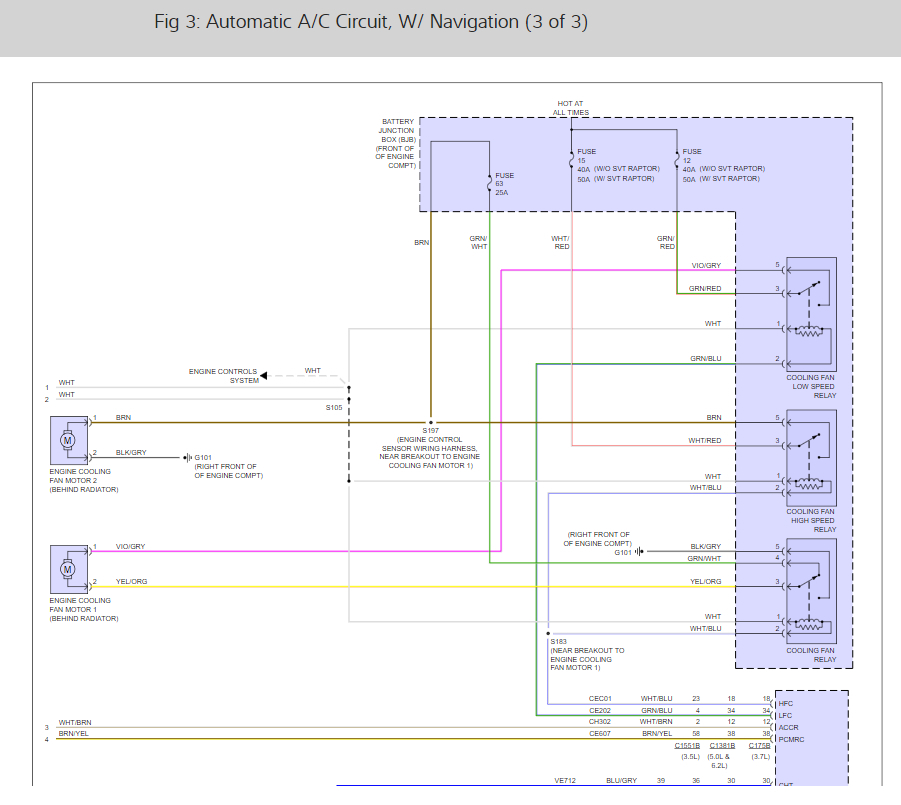Click the Engine Cooling Fan Motor 1 symbol
The height and width of the screenshot is (805, 901).
[x=69, y=569]
